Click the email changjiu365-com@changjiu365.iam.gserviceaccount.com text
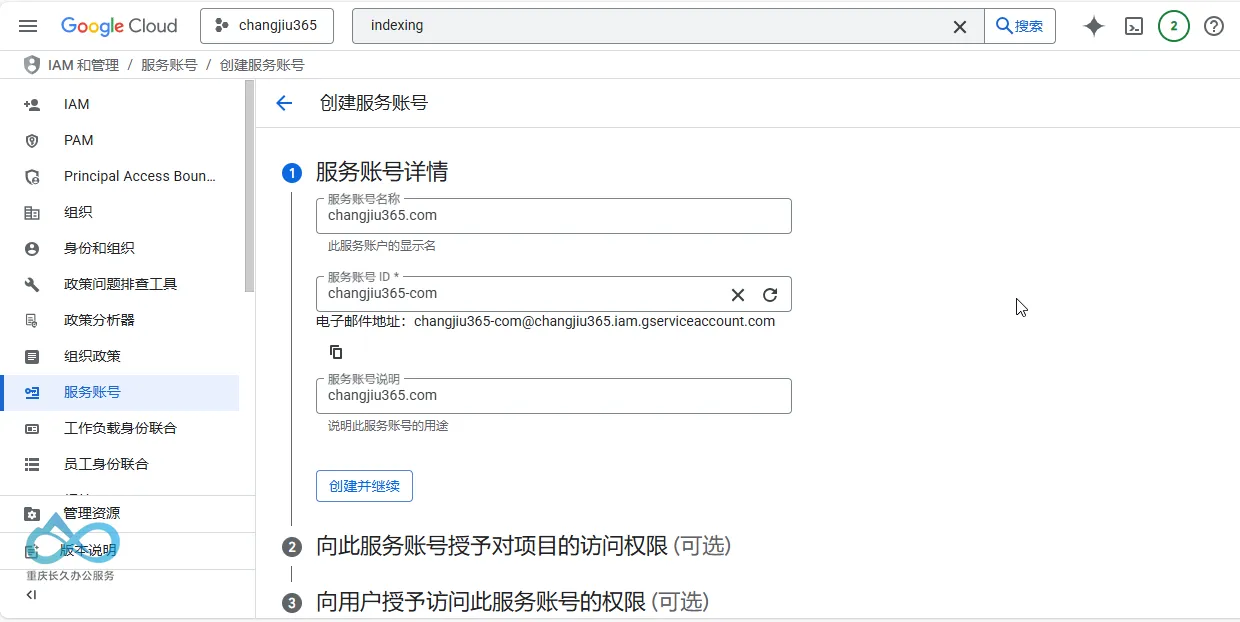This screenshot has height=622, width=1240. point(594,321)
